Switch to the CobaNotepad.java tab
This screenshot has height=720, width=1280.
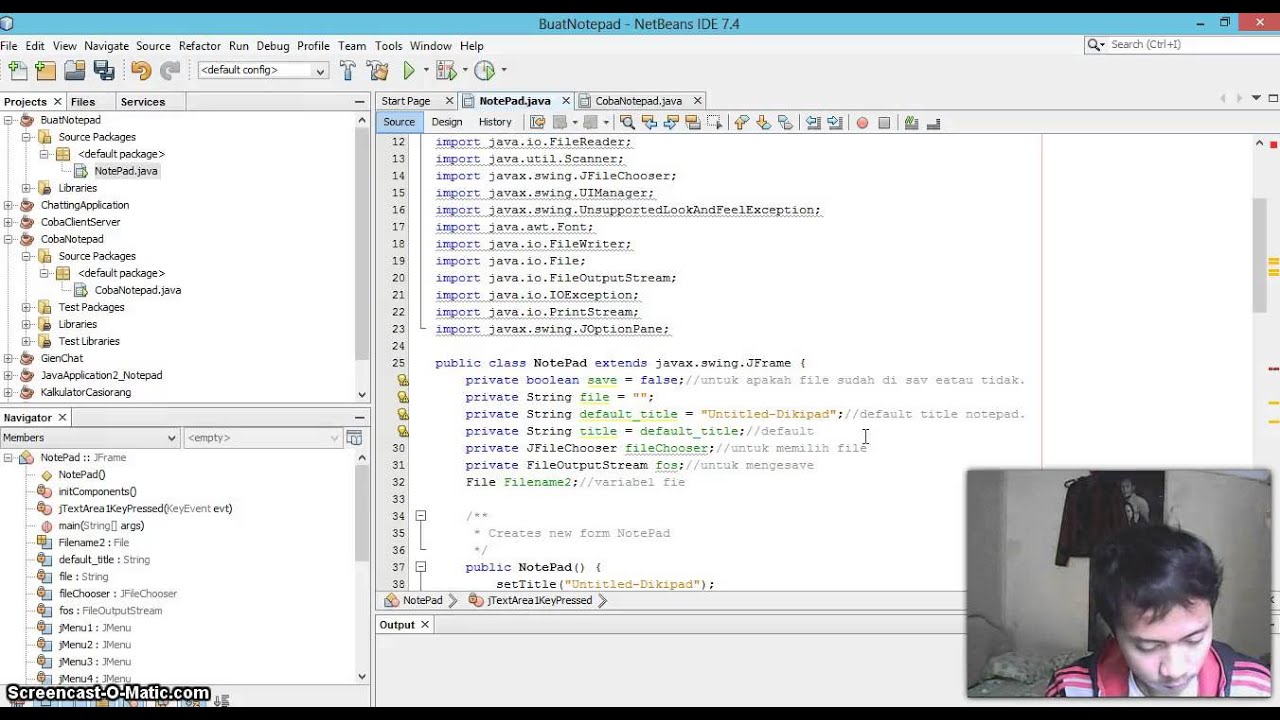(638, 101)
